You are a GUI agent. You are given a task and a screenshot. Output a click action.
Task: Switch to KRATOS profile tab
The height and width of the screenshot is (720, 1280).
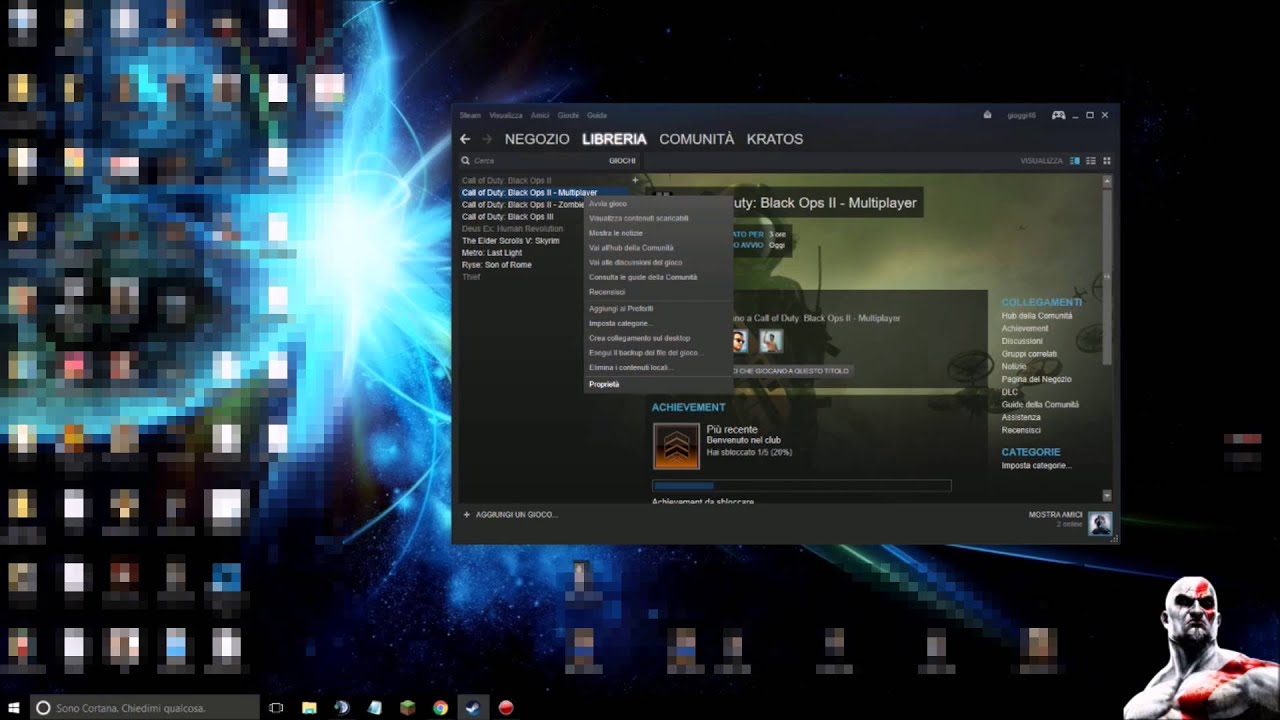coord(774,139)
